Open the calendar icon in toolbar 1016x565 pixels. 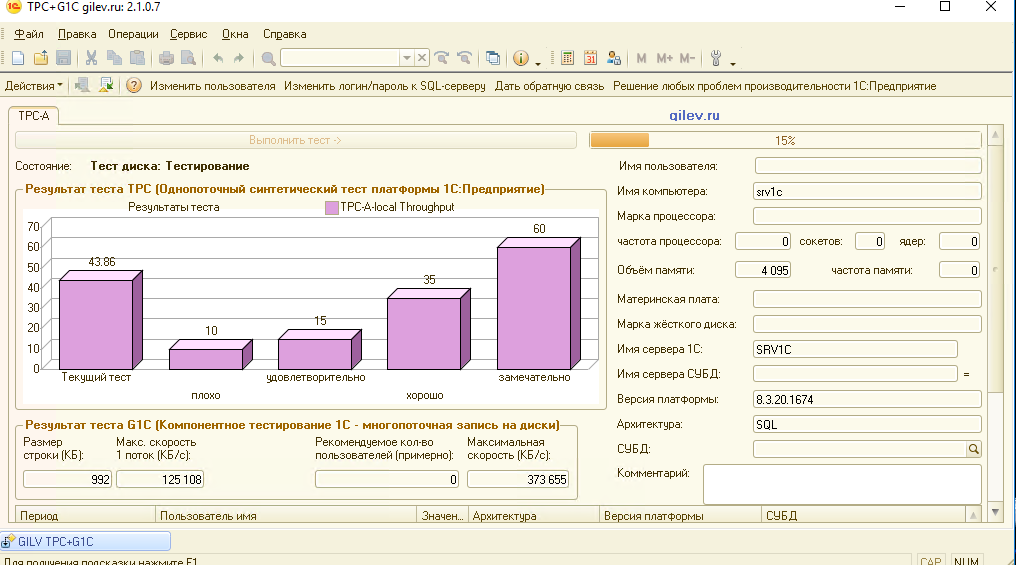(x=590, y=58)
